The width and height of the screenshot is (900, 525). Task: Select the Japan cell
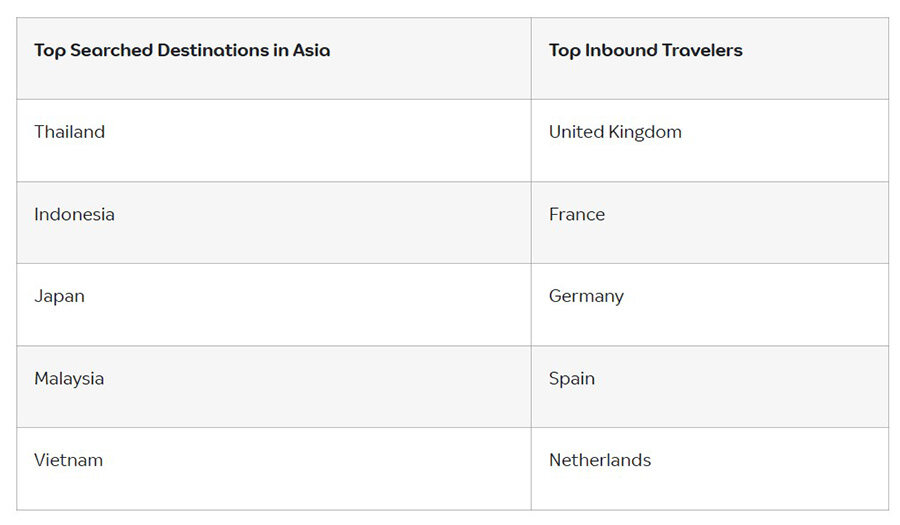pyautogui.click(x=274, y=305)
